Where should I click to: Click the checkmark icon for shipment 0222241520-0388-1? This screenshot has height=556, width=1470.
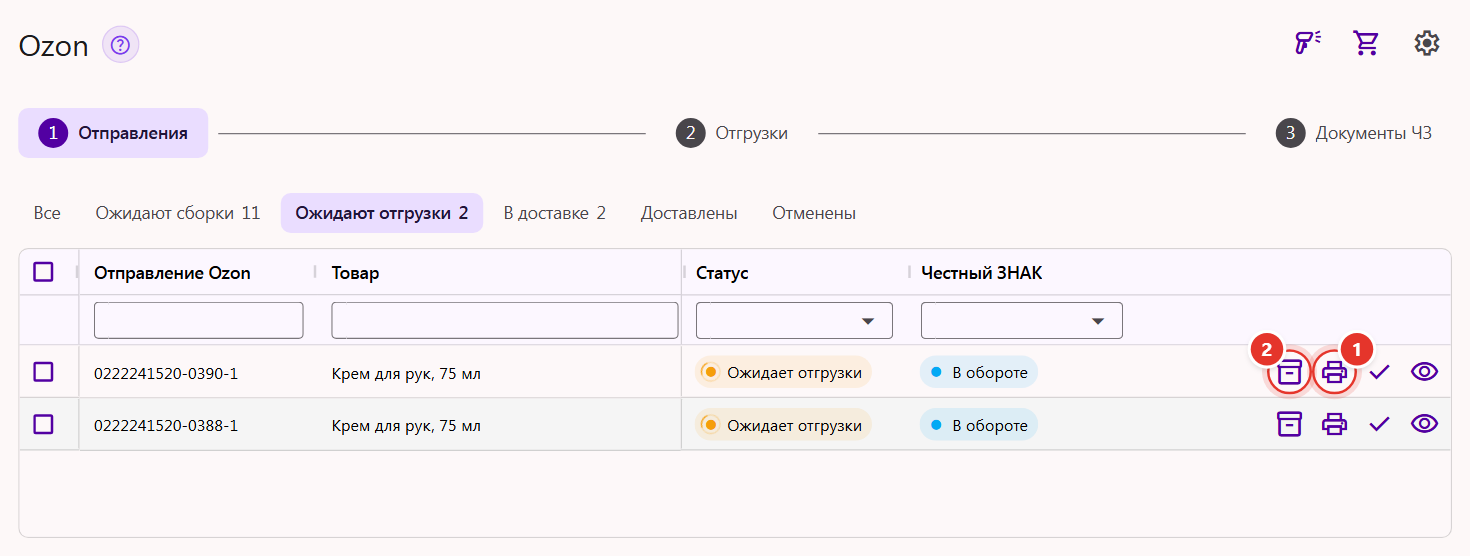point(1380,424)
